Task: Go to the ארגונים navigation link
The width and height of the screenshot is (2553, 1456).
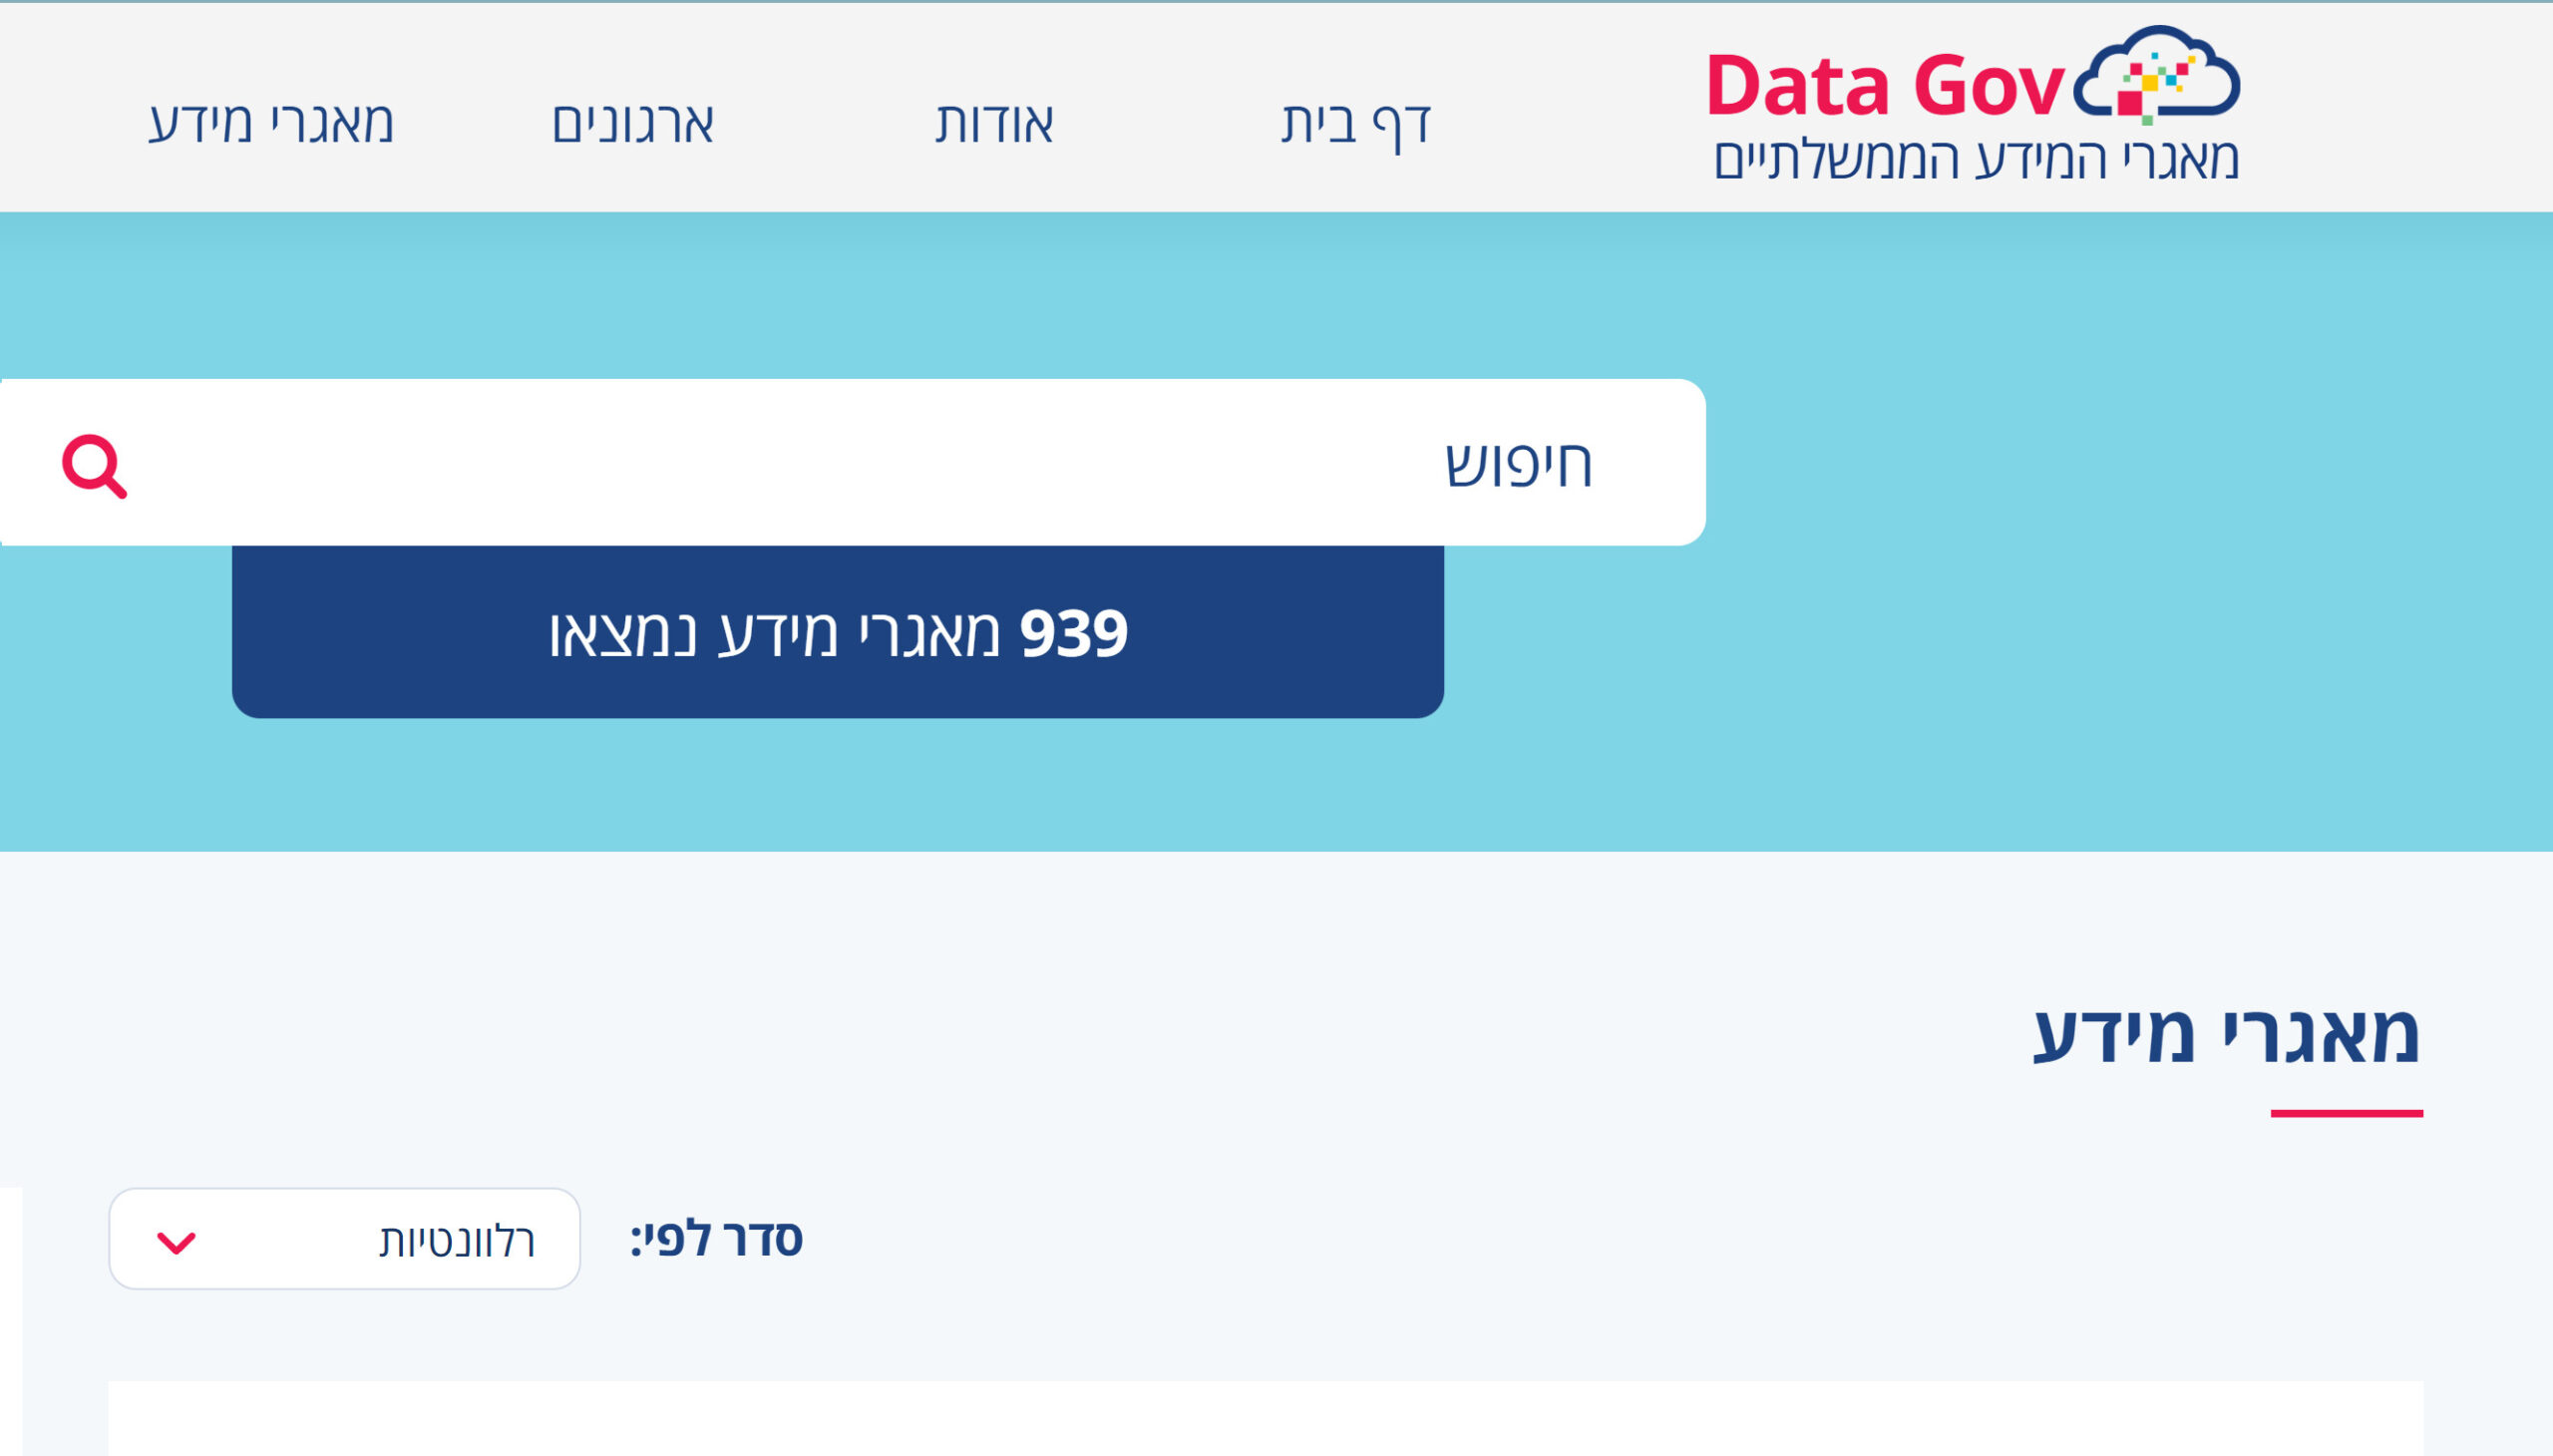Action: tap(632, 123)
